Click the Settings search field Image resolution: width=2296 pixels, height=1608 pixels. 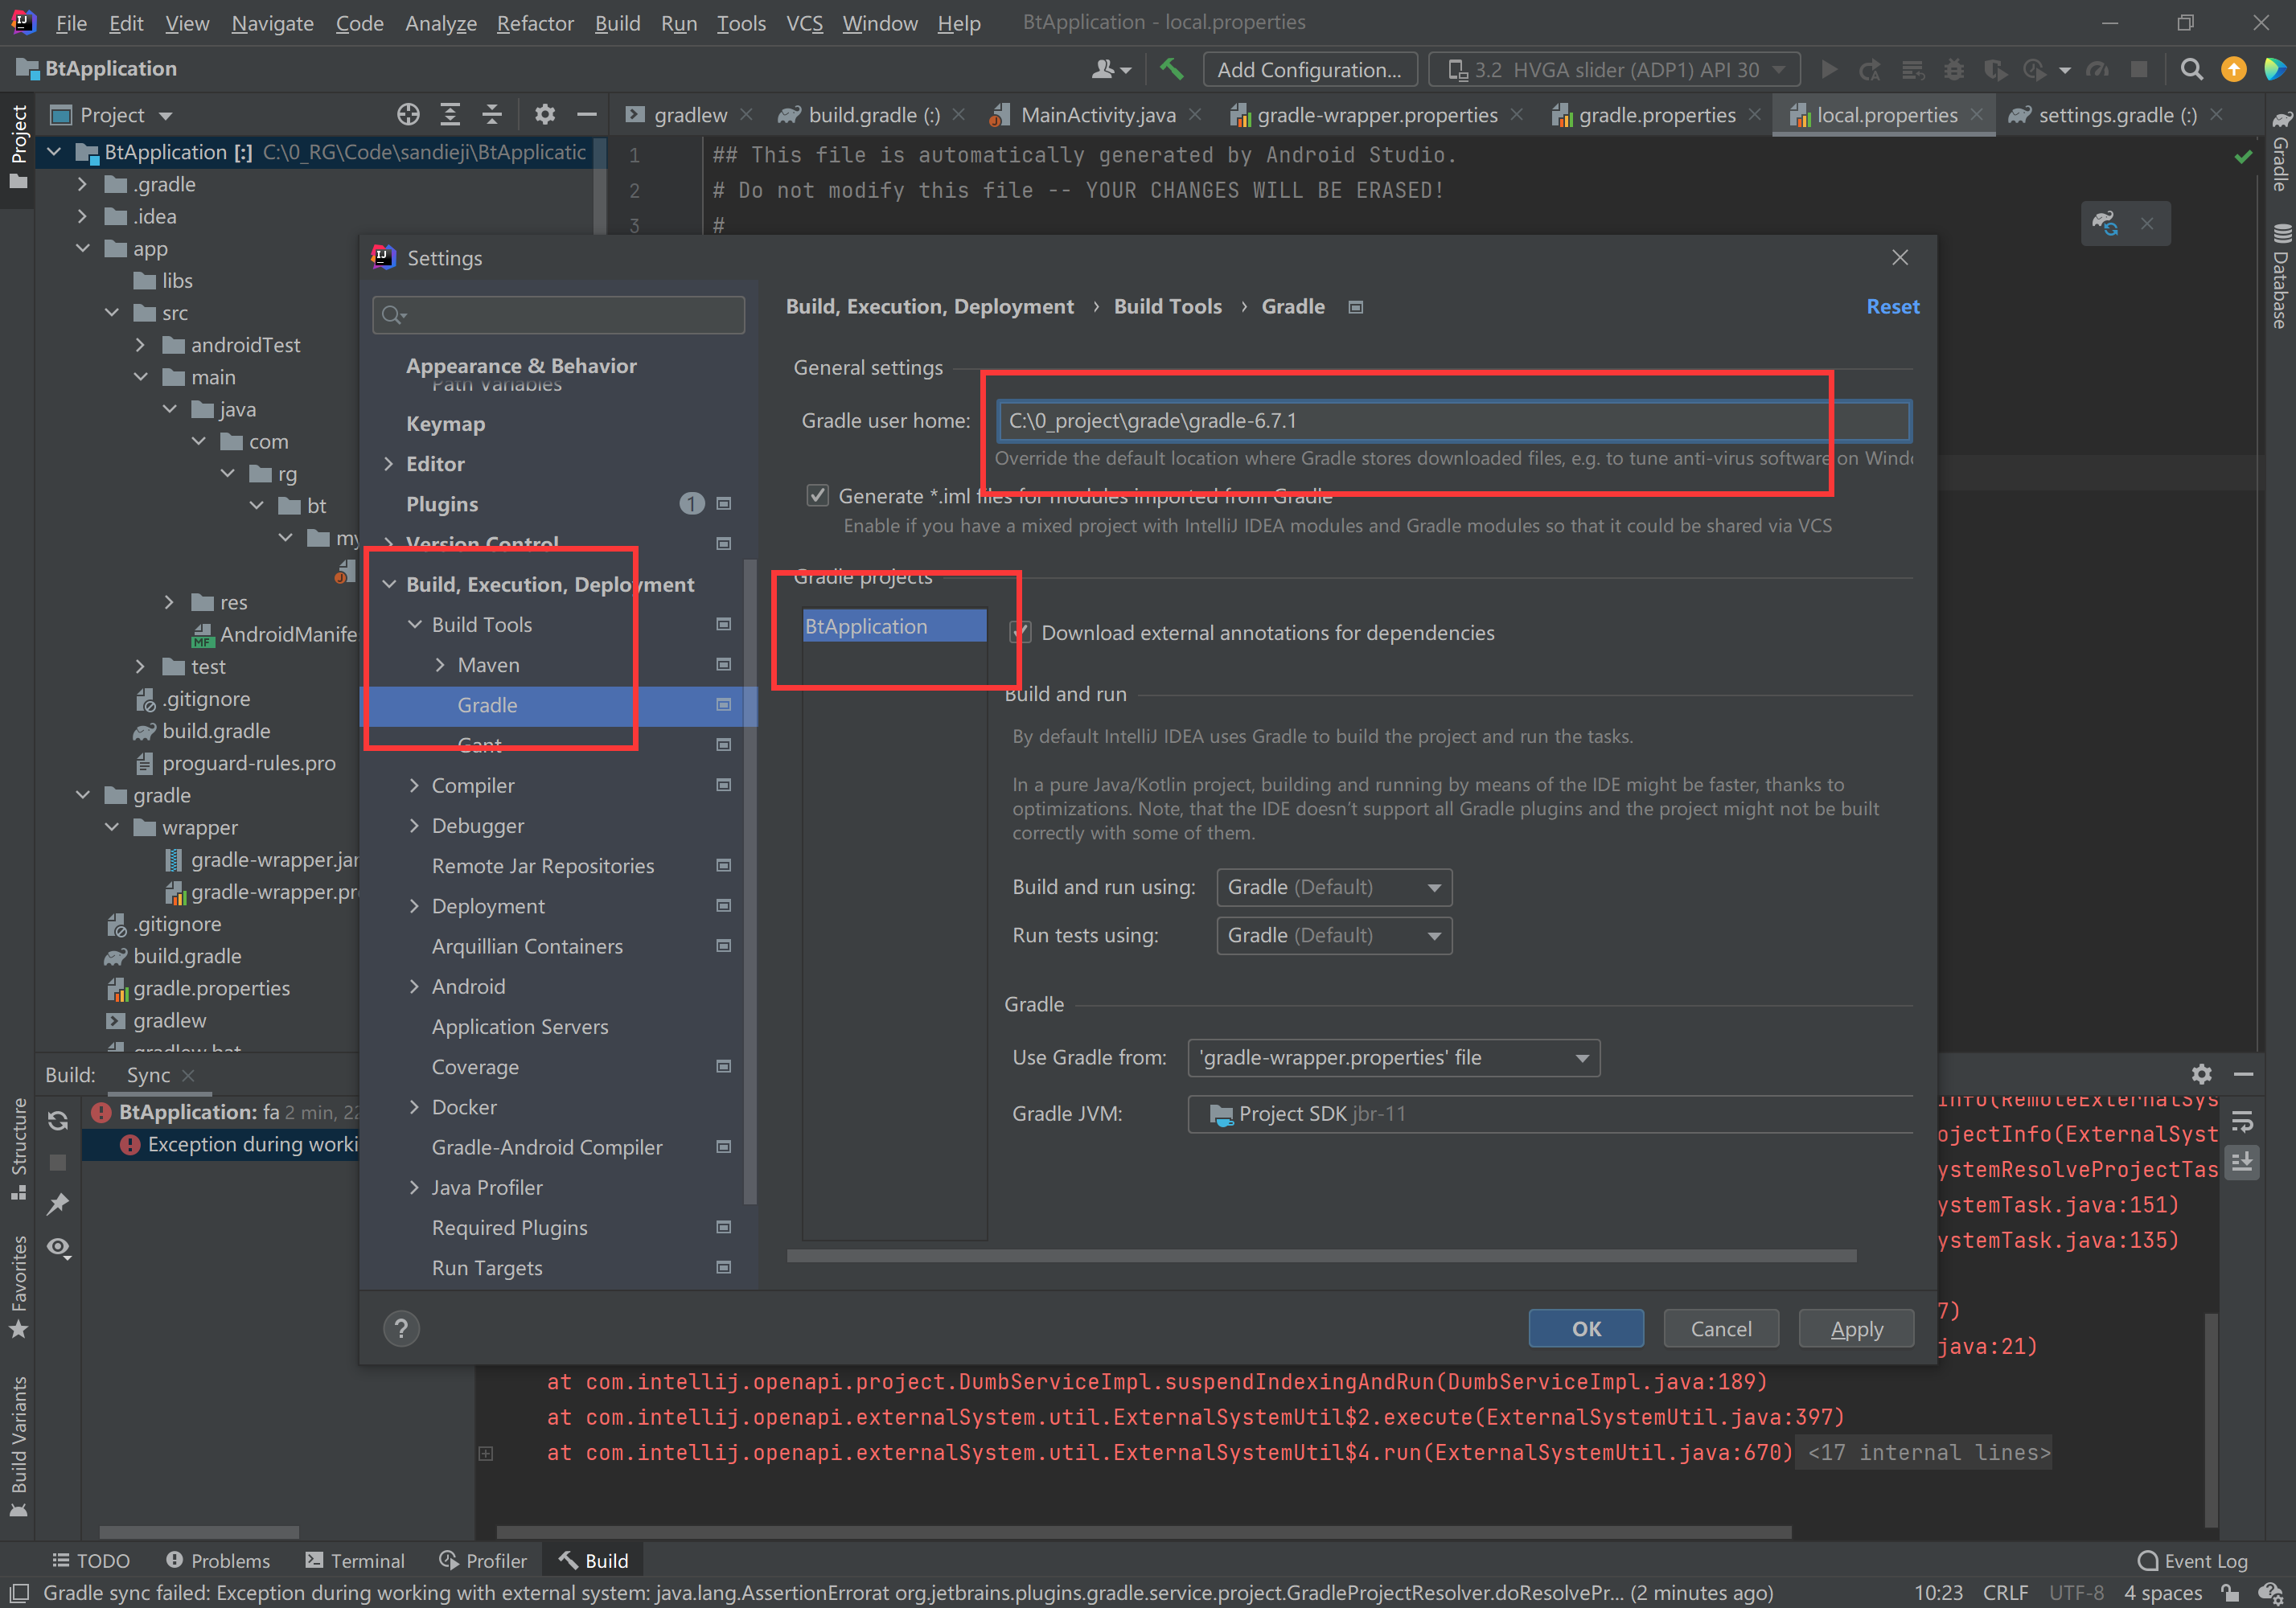558,315
